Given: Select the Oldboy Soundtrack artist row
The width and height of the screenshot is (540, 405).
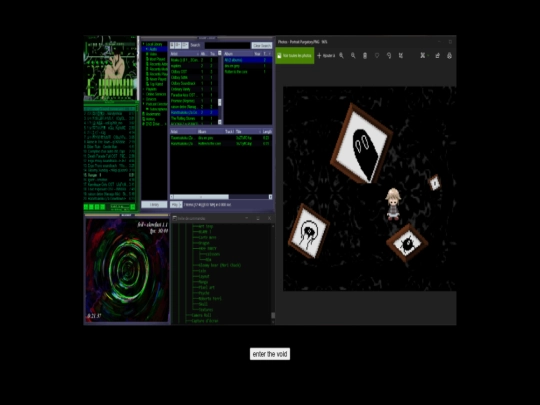Looking at the screenshot, I should (x=194, y=83).
